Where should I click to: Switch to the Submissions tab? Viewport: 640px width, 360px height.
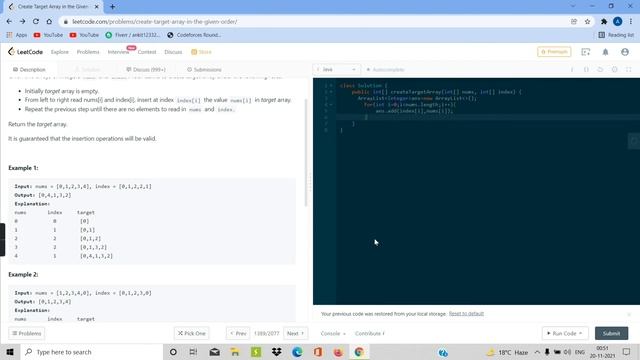pyautogui.click(x=204, y=70)
